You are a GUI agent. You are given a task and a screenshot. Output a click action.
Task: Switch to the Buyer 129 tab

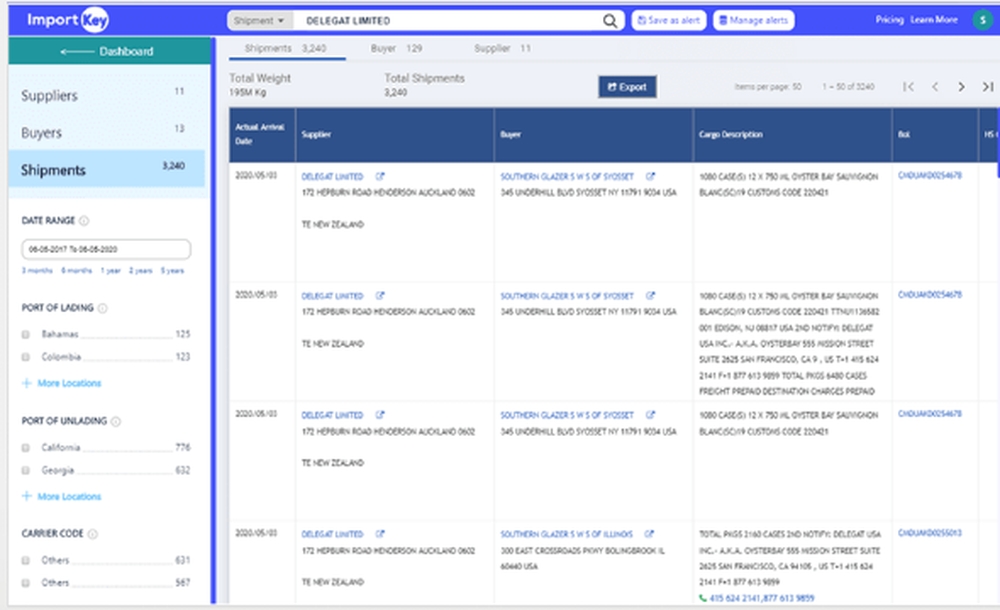coord(396,48)
